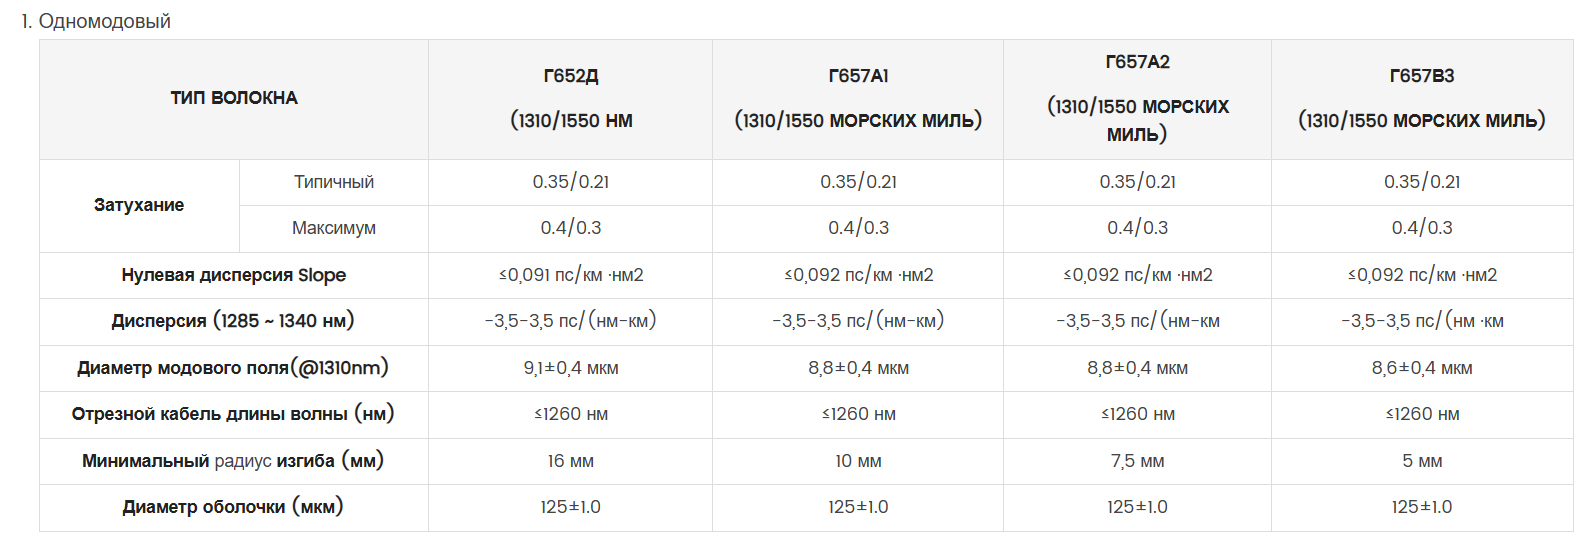Image resolution: width=1589 pixels, height=544 pixels.
Task: Select the Г657В3 column header
Action: [1422, 98]
